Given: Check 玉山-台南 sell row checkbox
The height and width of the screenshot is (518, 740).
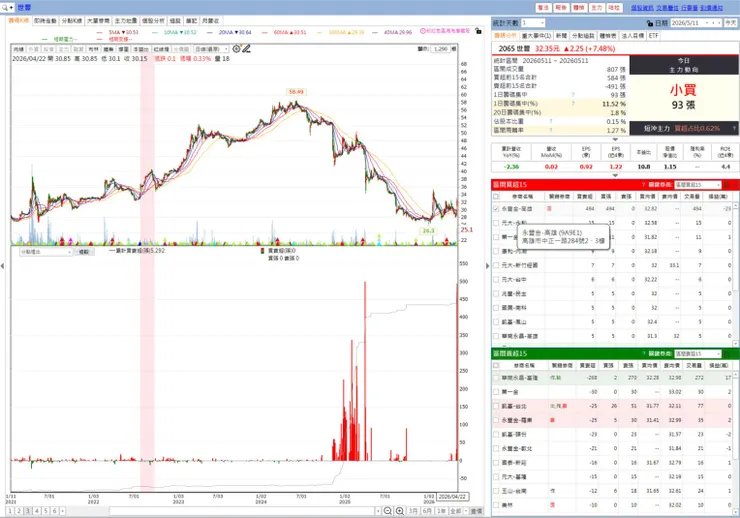Looking at the screenshot, I should tap(496, 491).
